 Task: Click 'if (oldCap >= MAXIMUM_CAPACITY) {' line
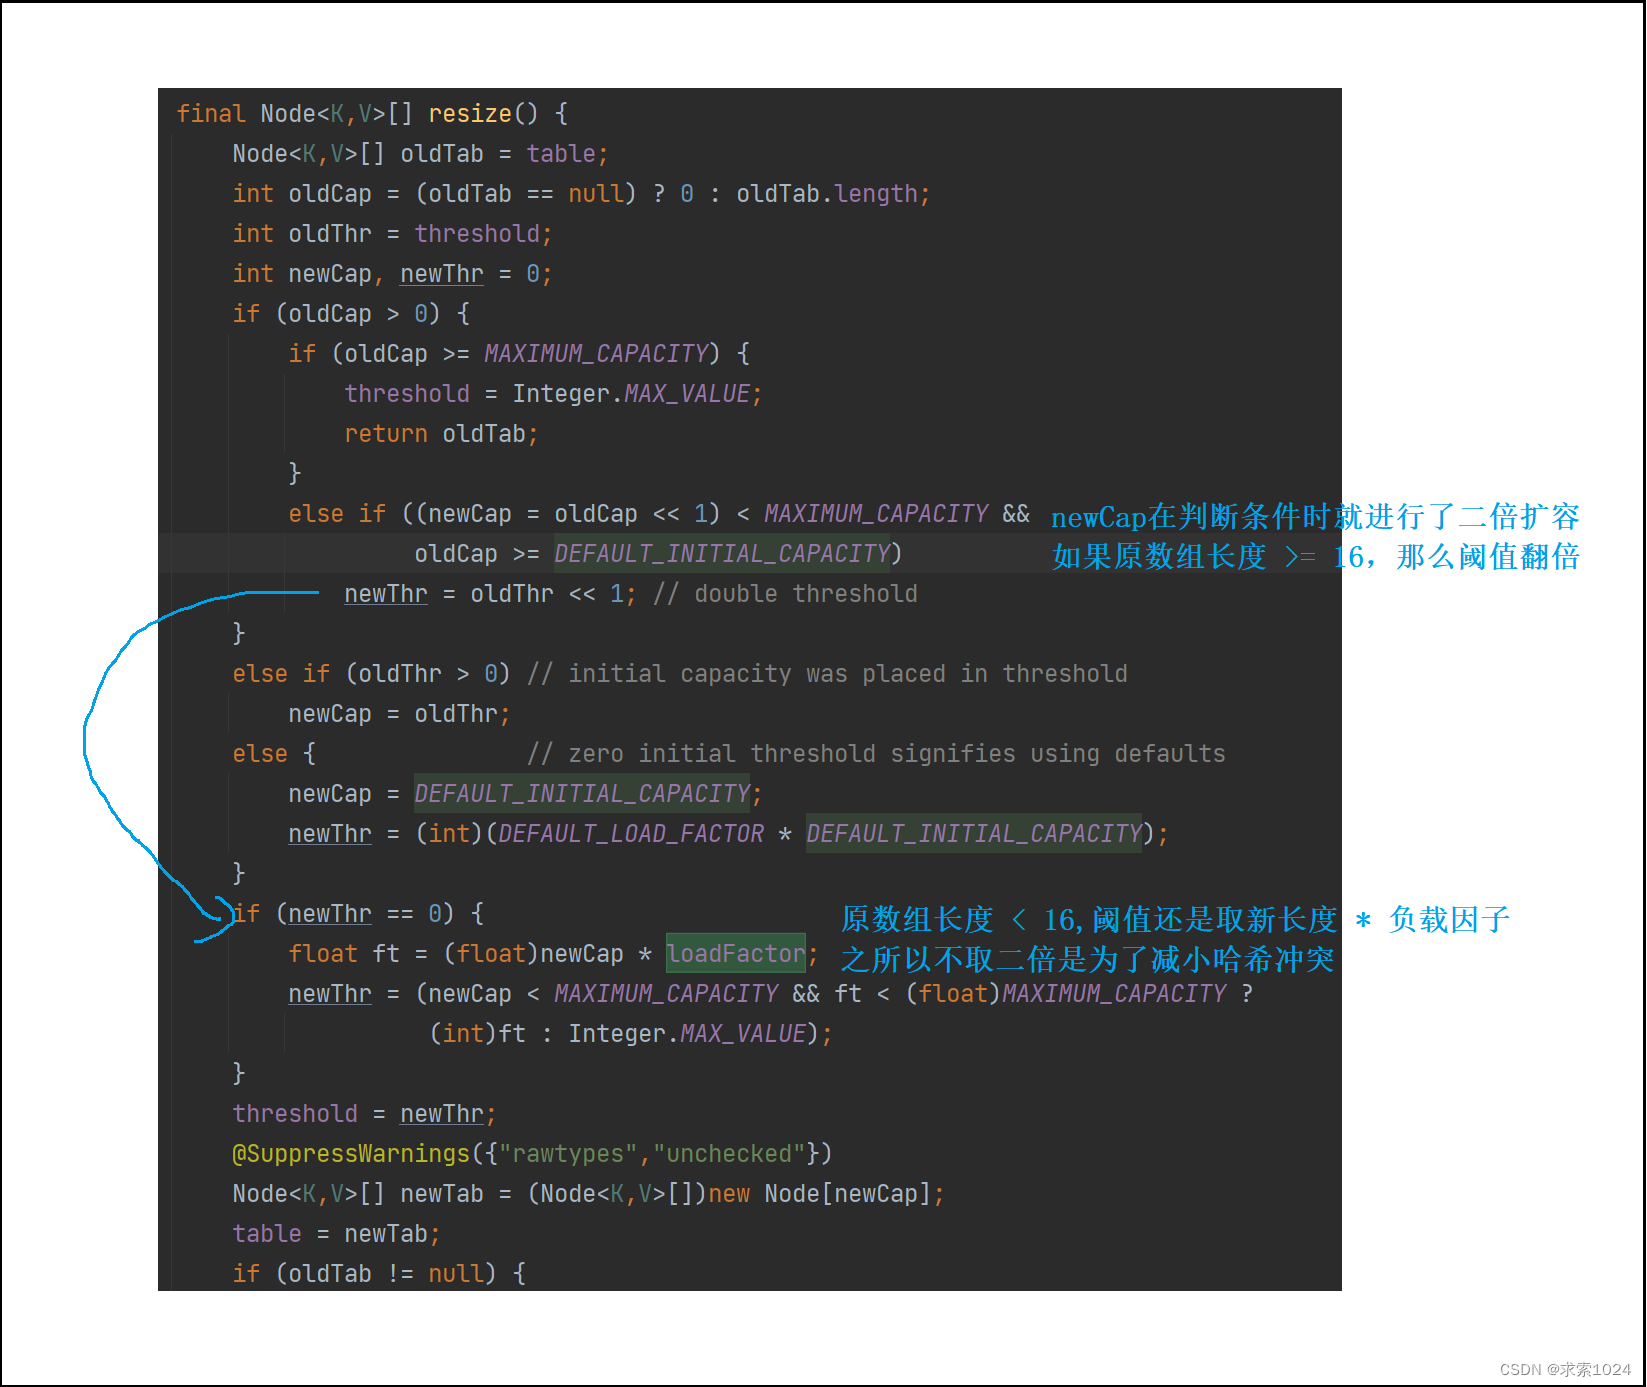click(519, 354)
